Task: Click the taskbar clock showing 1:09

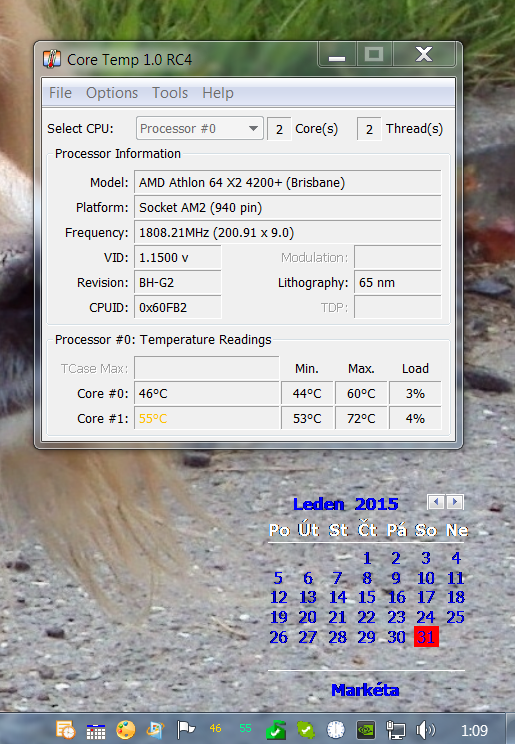Action: coord(475,730)
